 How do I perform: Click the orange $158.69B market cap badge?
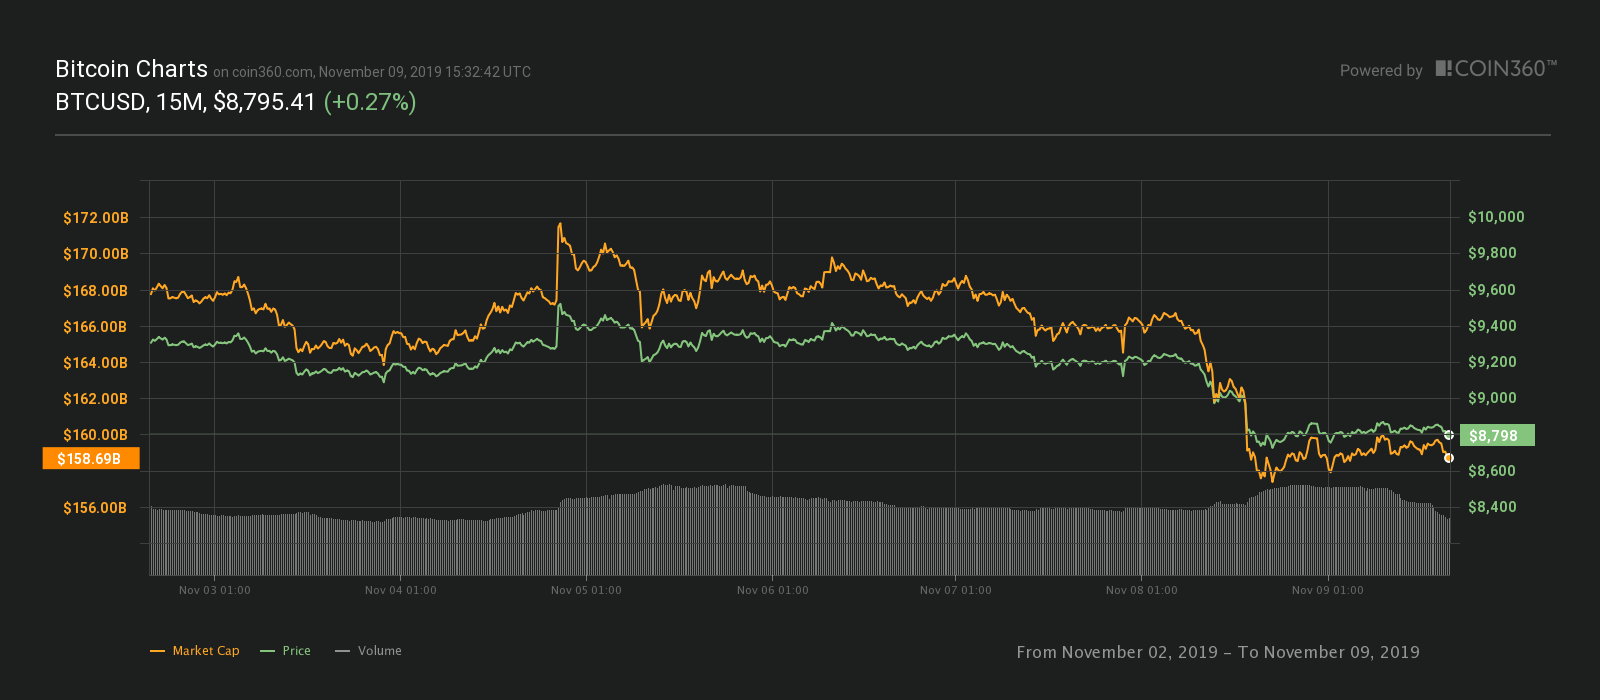(90, 458)
